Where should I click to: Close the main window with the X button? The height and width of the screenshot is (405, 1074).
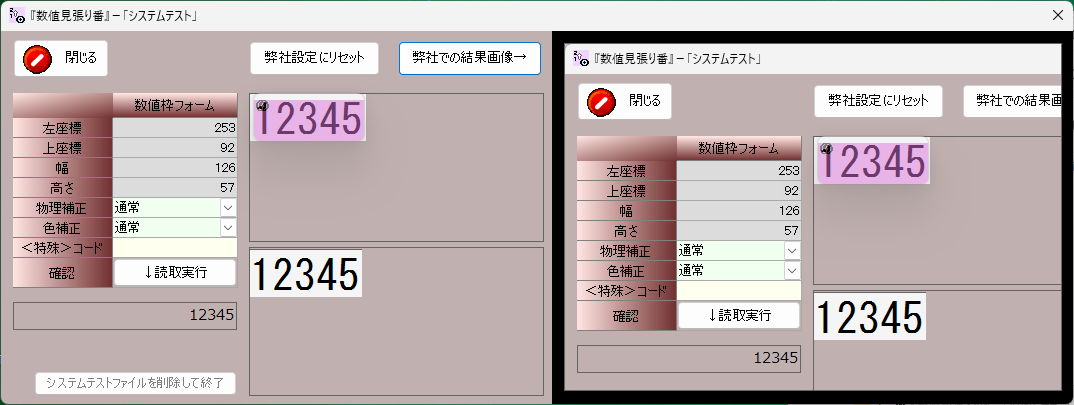click(x=1058, y=15)
